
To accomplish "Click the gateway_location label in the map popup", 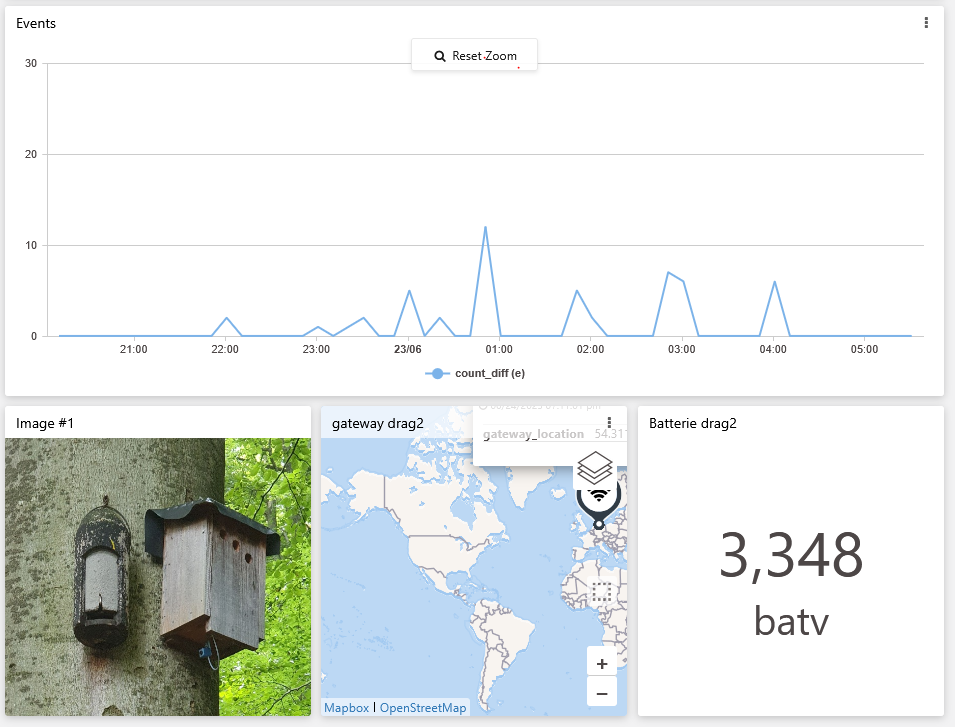I will 534,434.
